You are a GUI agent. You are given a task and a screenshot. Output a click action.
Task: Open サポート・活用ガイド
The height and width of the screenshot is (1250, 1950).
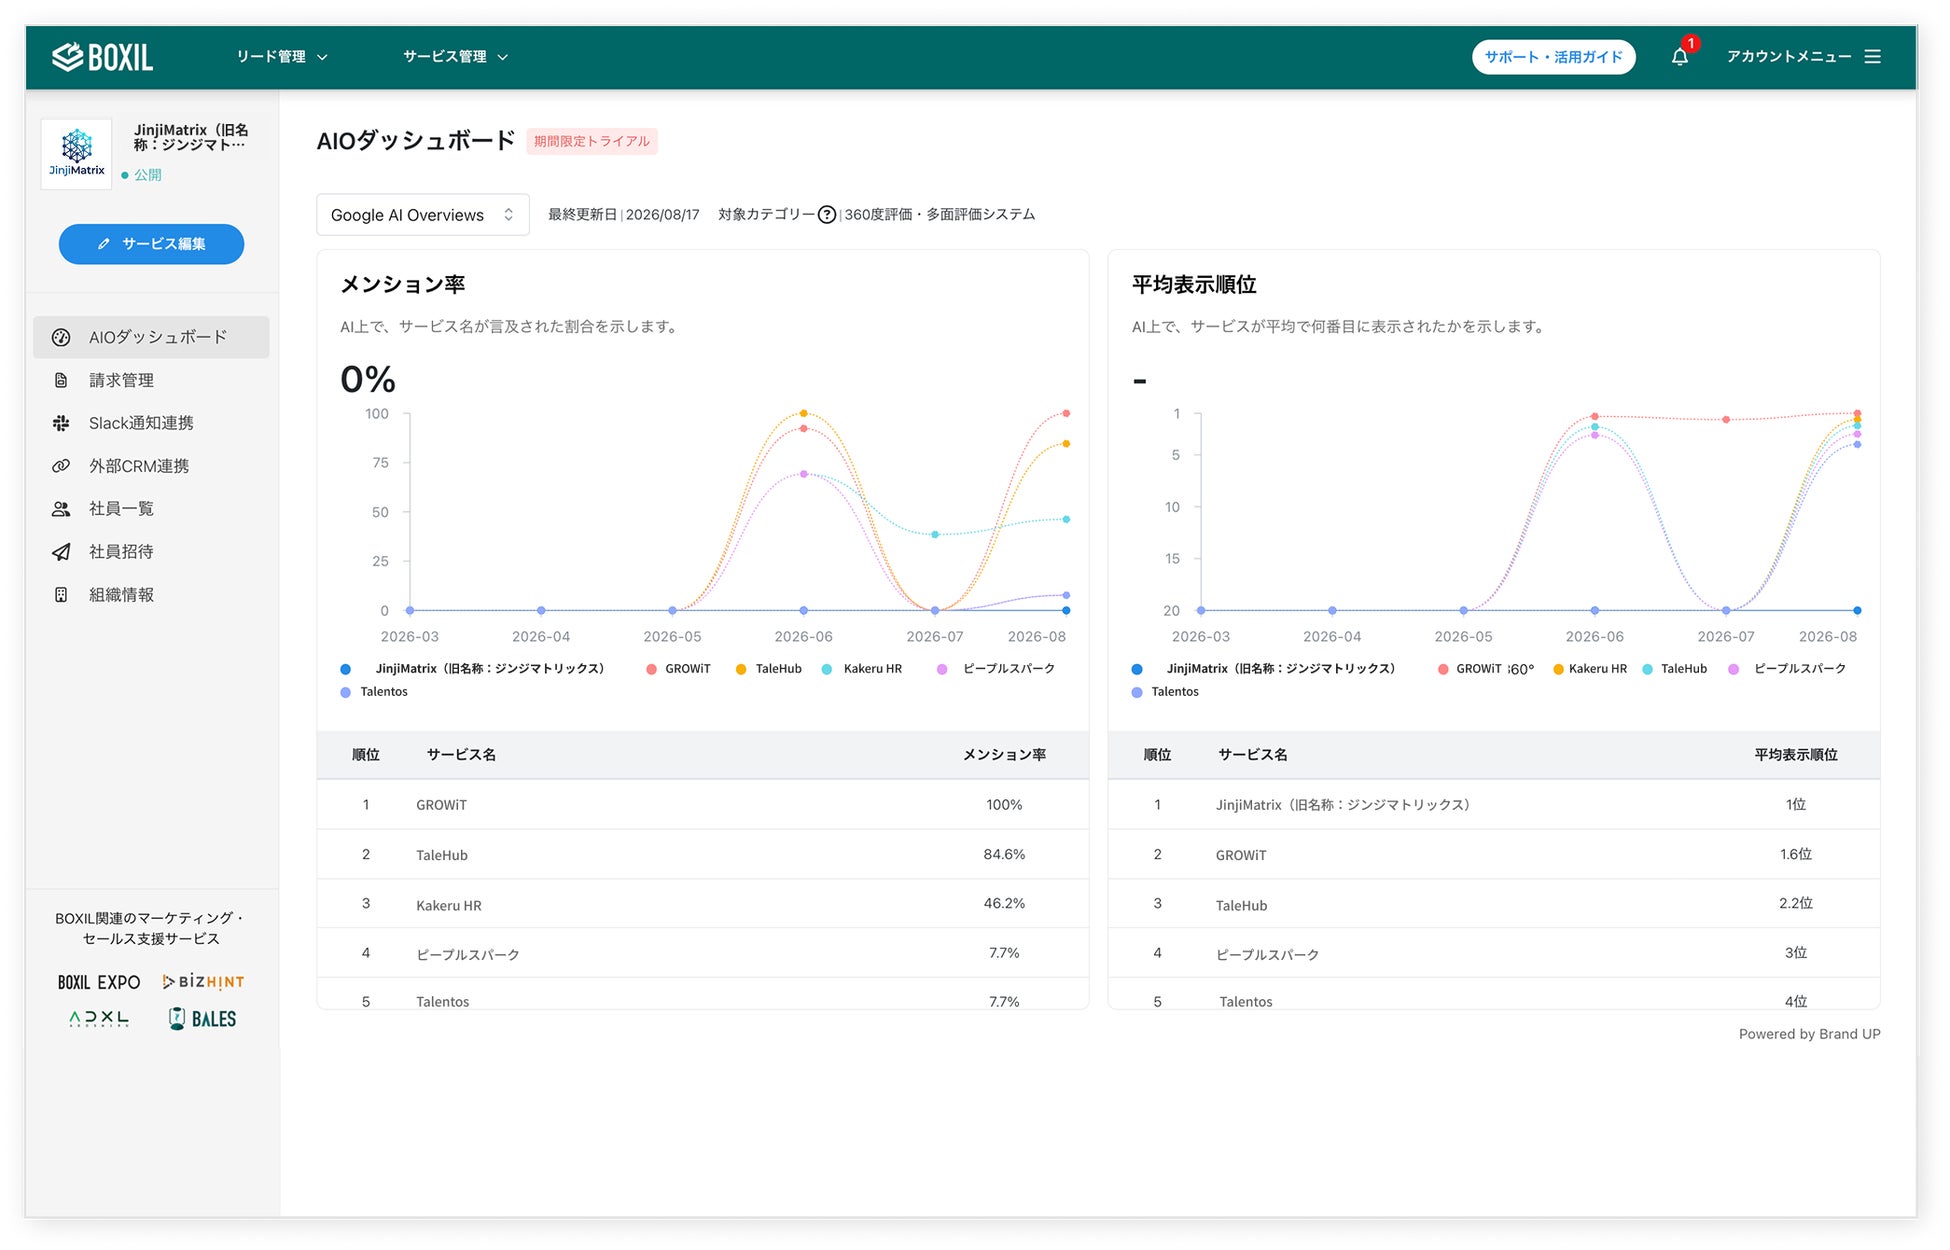pos(1553,57)
